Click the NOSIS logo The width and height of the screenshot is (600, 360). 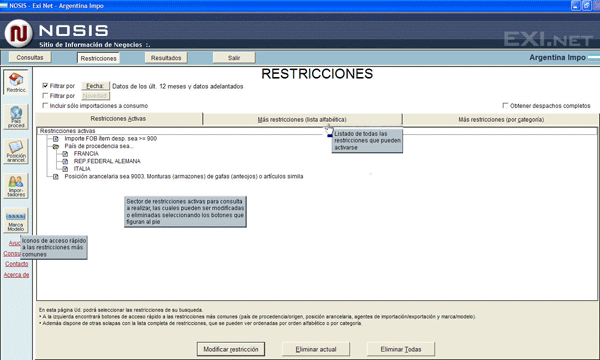18,33
